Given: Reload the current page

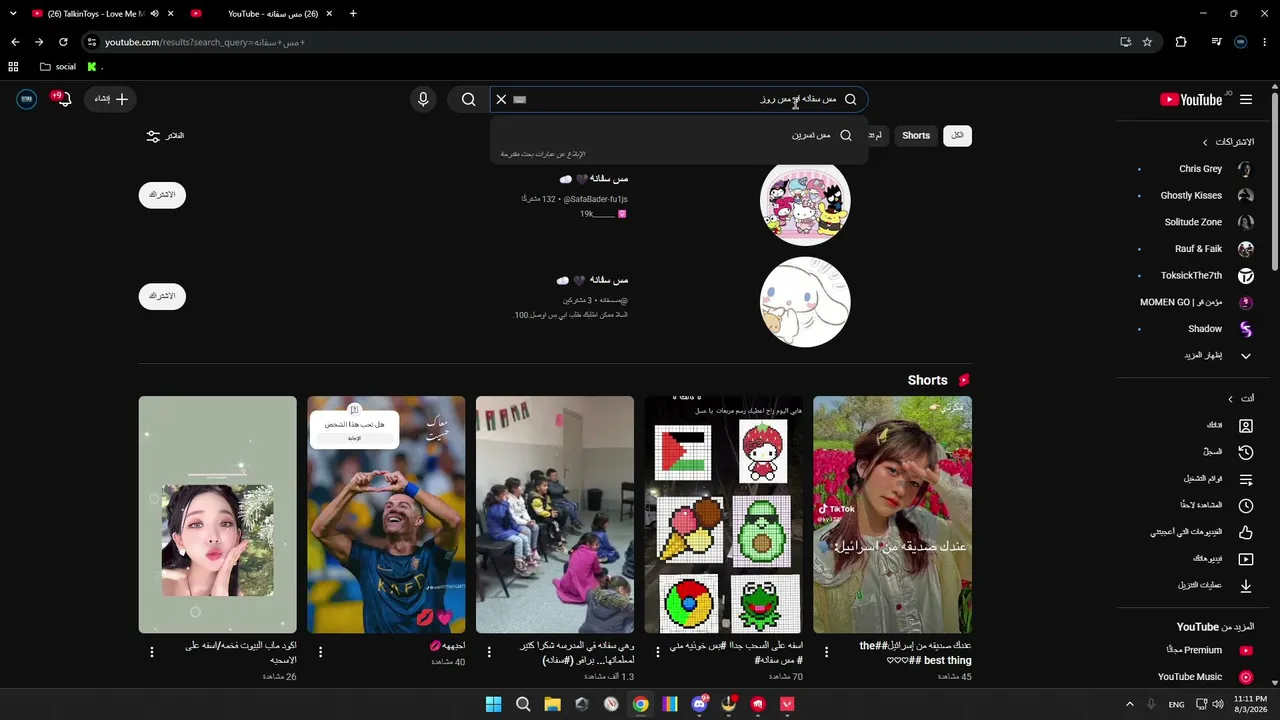Looking at the screenshot, I should pos(63,42).
